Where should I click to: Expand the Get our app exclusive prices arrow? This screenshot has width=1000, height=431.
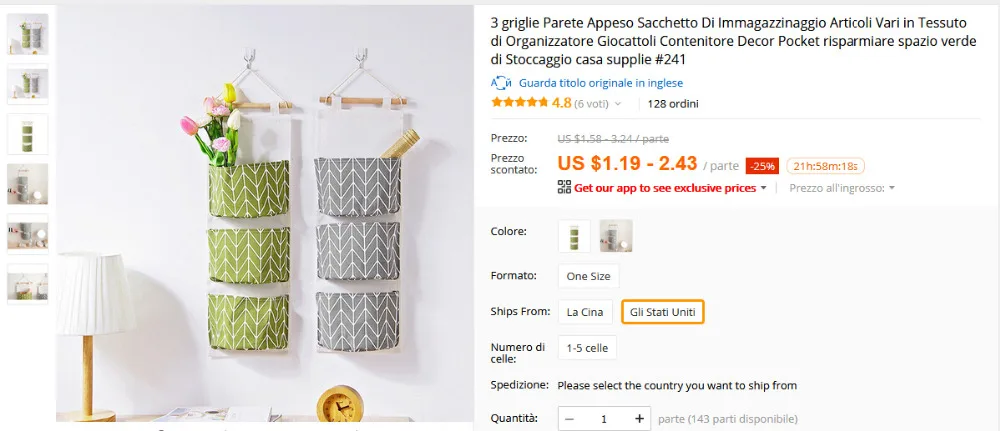[763, 188]
